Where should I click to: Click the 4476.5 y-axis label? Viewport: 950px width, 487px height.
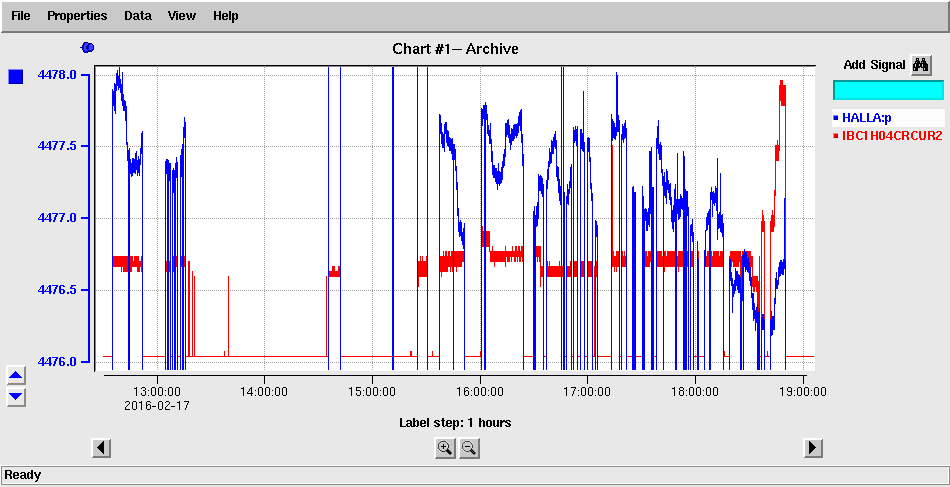point(57,290)
